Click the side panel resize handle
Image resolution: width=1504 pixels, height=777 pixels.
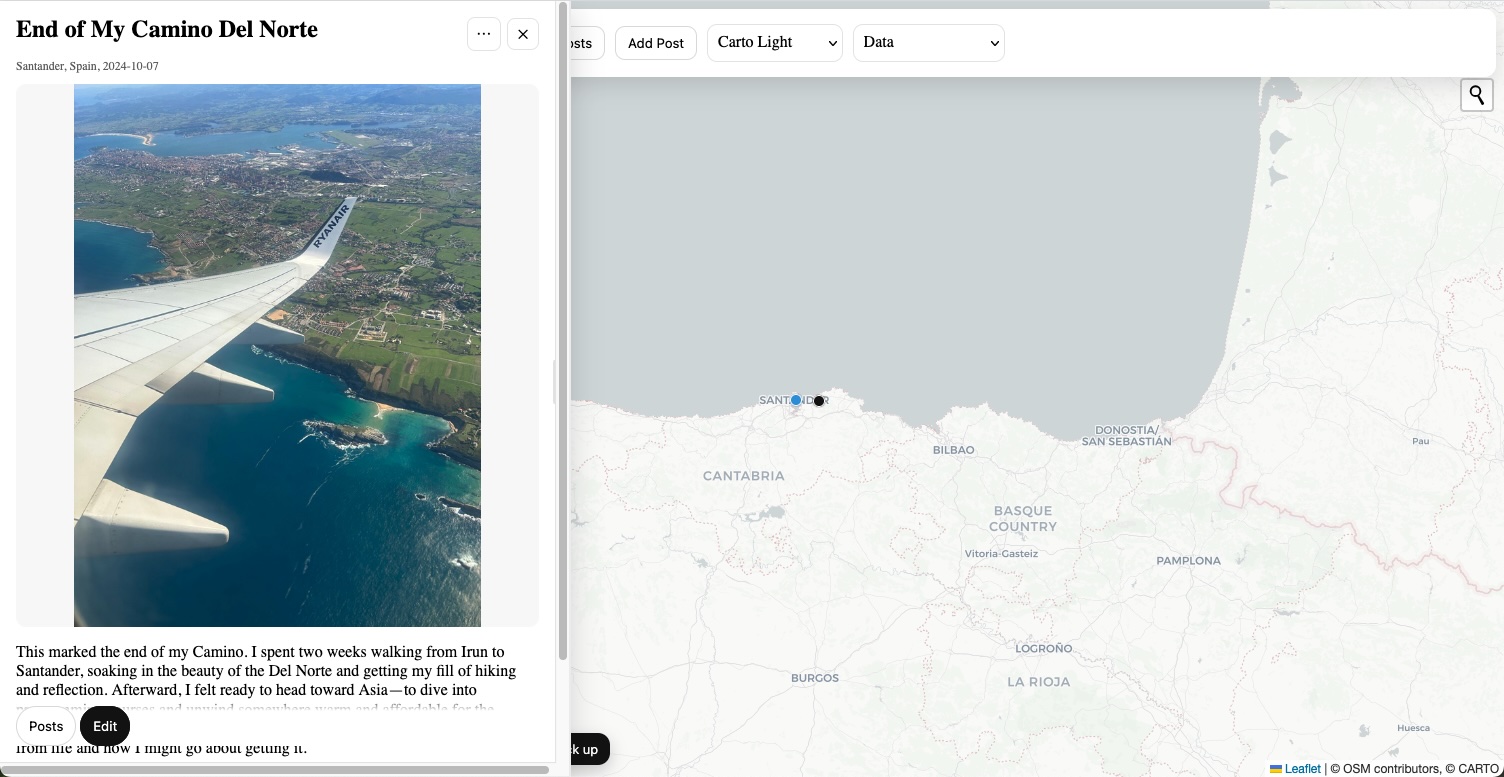555,381
